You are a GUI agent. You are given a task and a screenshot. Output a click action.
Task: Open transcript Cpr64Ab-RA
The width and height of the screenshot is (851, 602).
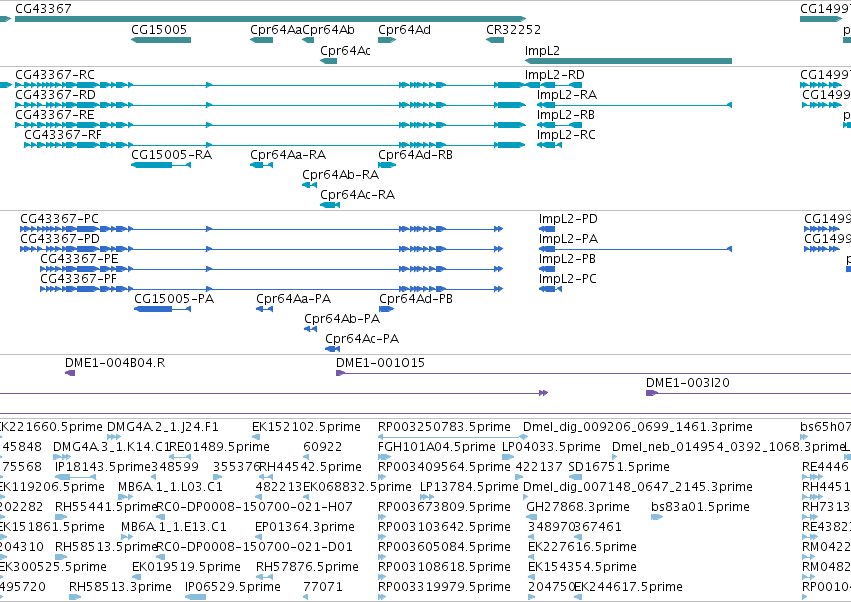click(341, 175)
